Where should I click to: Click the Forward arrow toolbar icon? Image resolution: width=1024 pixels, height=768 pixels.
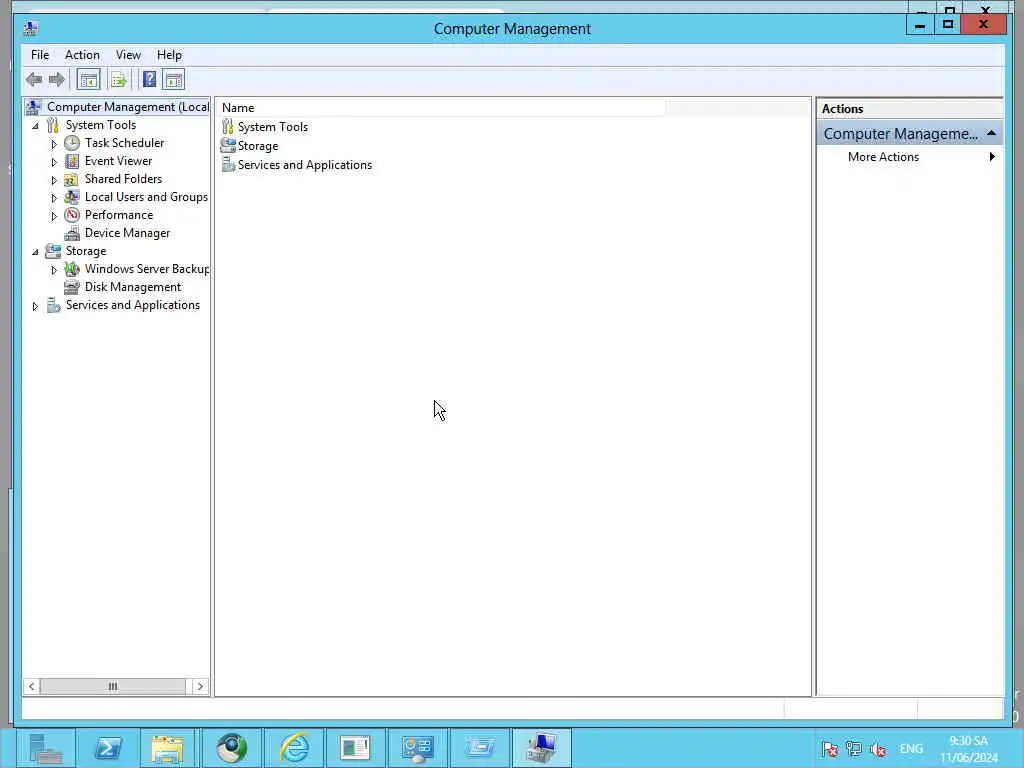57,80
